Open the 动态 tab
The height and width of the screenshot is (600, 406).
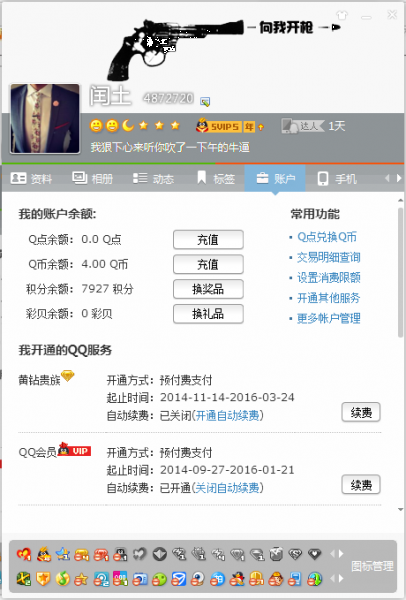point(153,178)
